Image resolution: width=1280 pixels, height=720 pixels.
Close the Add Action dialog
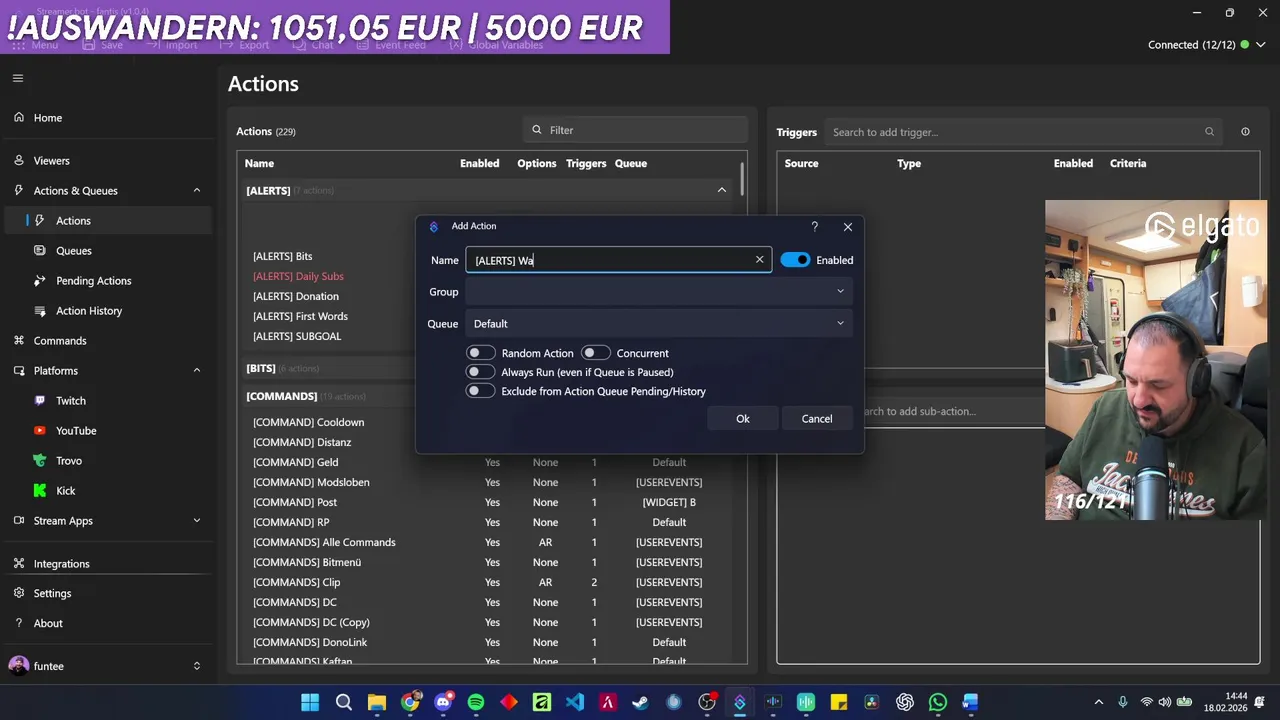pos(848,227)
